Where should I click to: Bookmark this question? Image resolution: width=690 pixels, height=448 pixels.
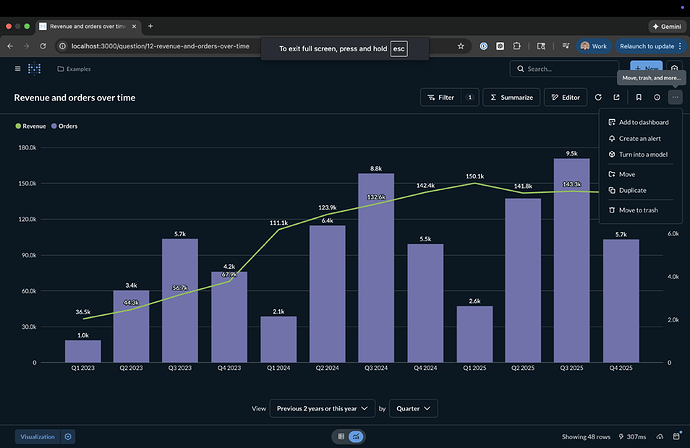637,97
